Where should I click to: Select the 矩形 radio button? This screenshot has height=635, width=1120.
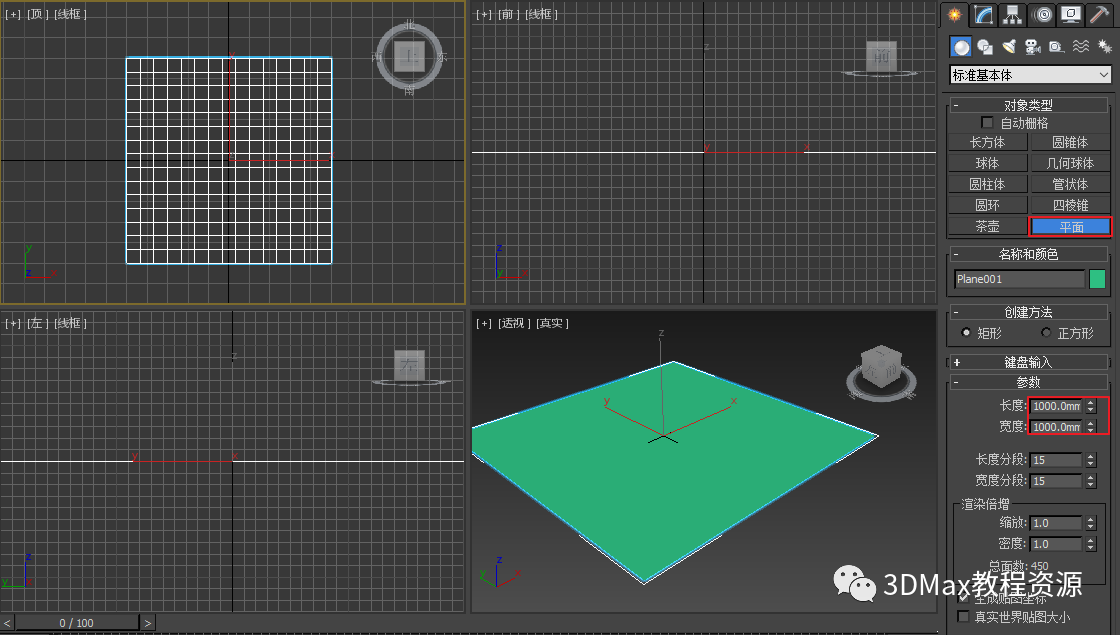[x=966, y=333]
